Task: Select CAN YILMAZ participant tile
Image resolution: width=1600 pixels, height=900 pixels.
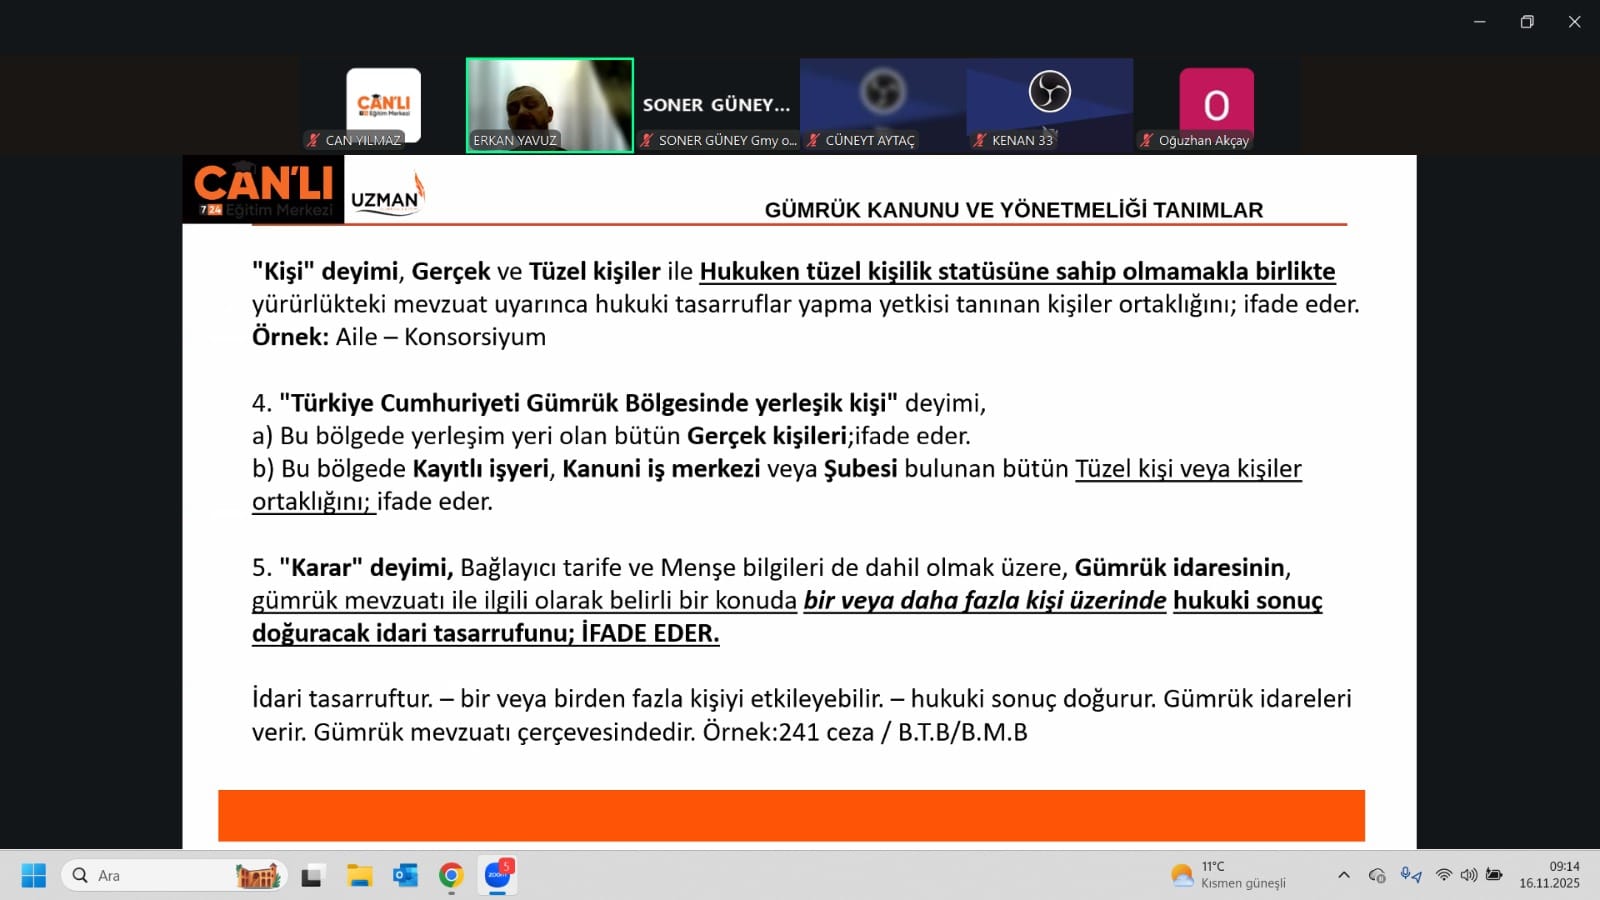Action: click(x=383, y=105)
